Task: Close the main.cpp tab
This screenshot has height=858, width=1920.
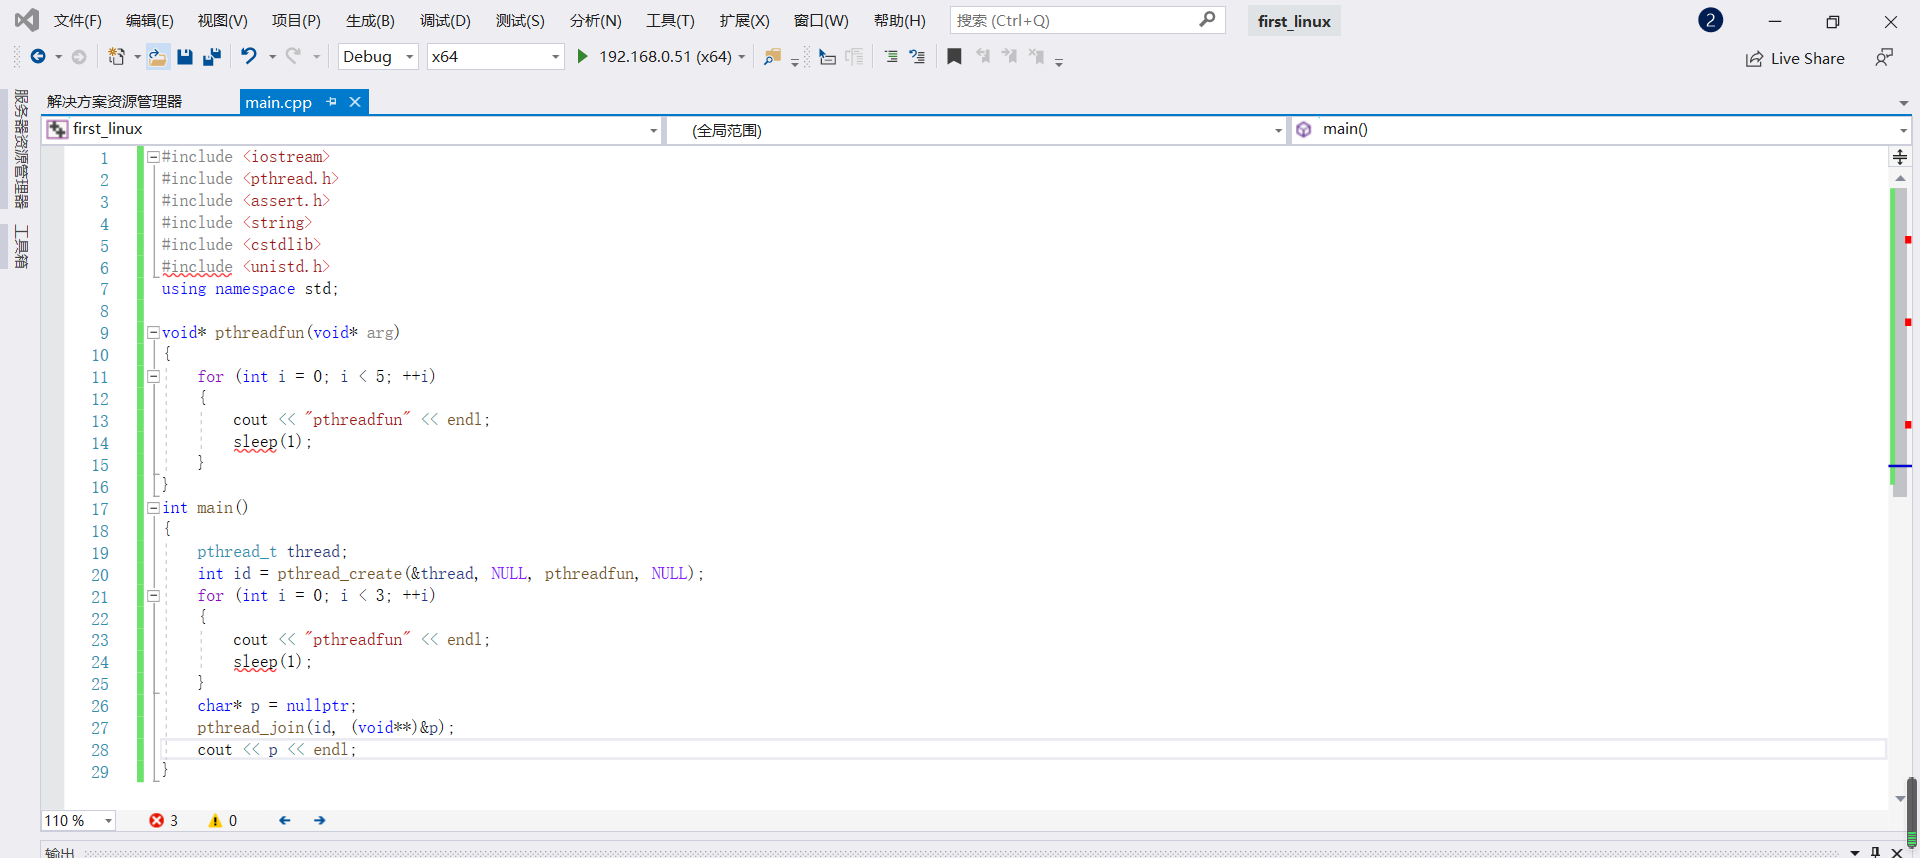Action: coord(355,102)
